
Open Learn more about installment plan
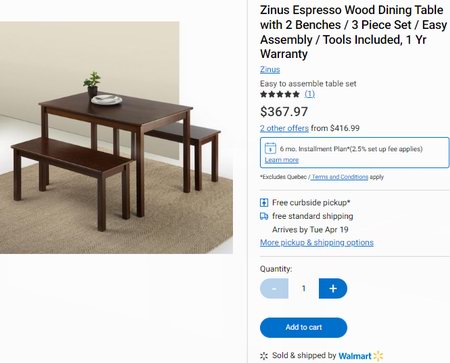(282, 160)
